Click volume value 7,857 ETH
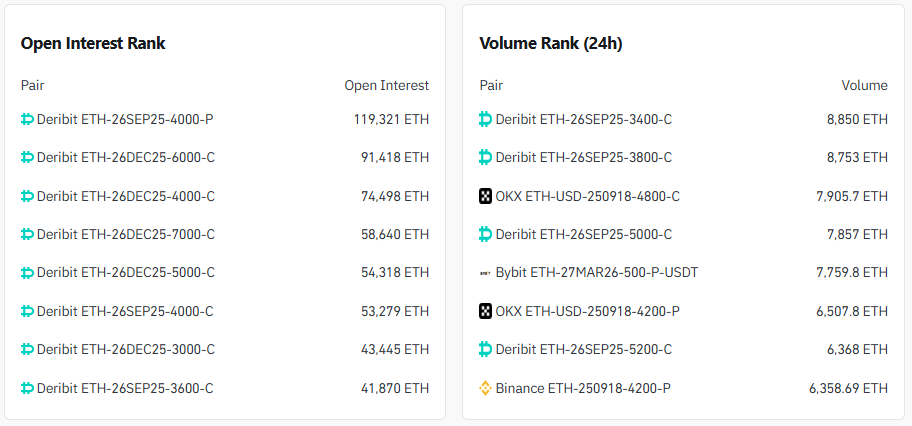 pyautogui.click(x=857, y=234)
